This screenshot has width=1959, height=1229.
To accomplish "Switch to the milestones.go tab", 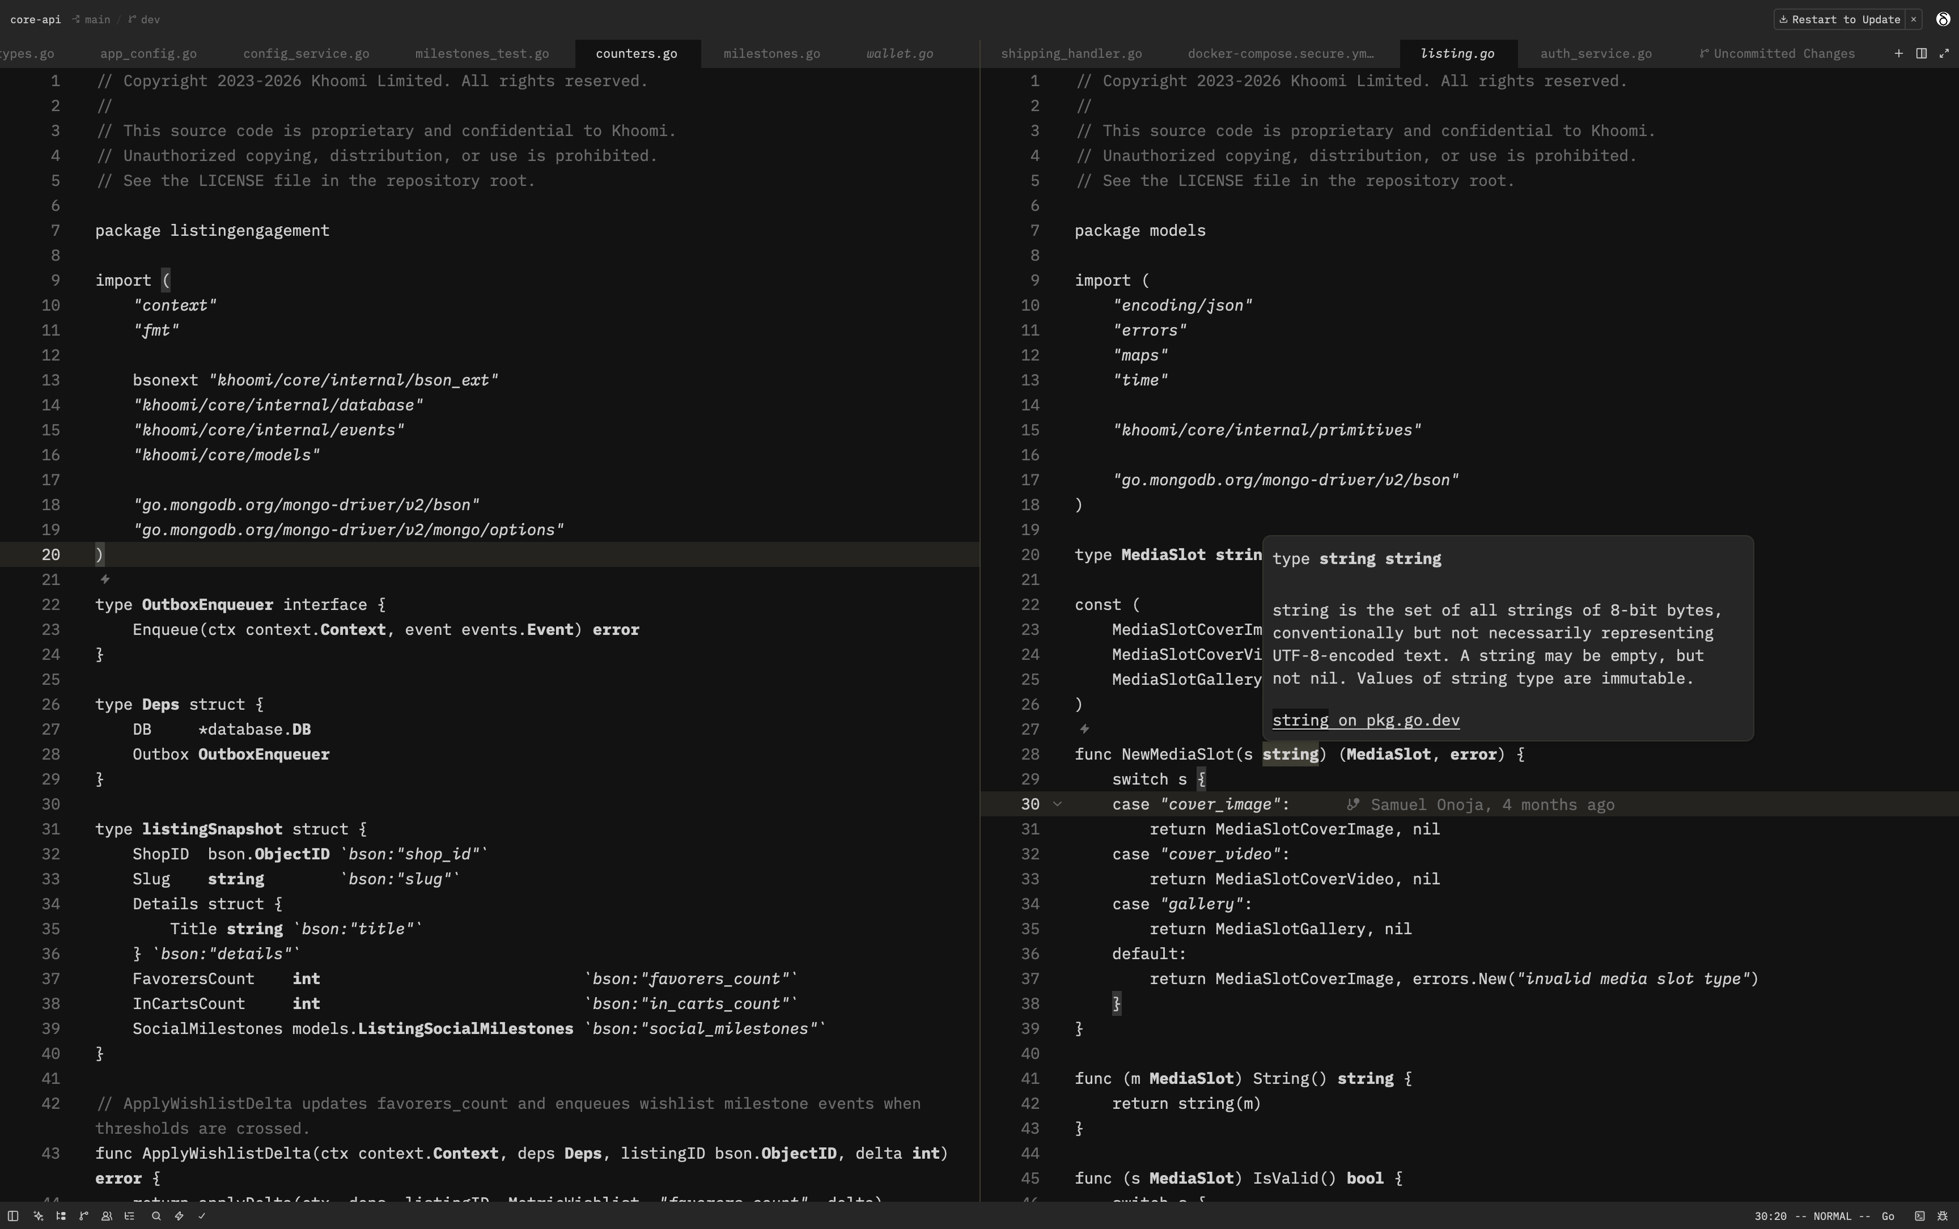I will coord(771,53).
